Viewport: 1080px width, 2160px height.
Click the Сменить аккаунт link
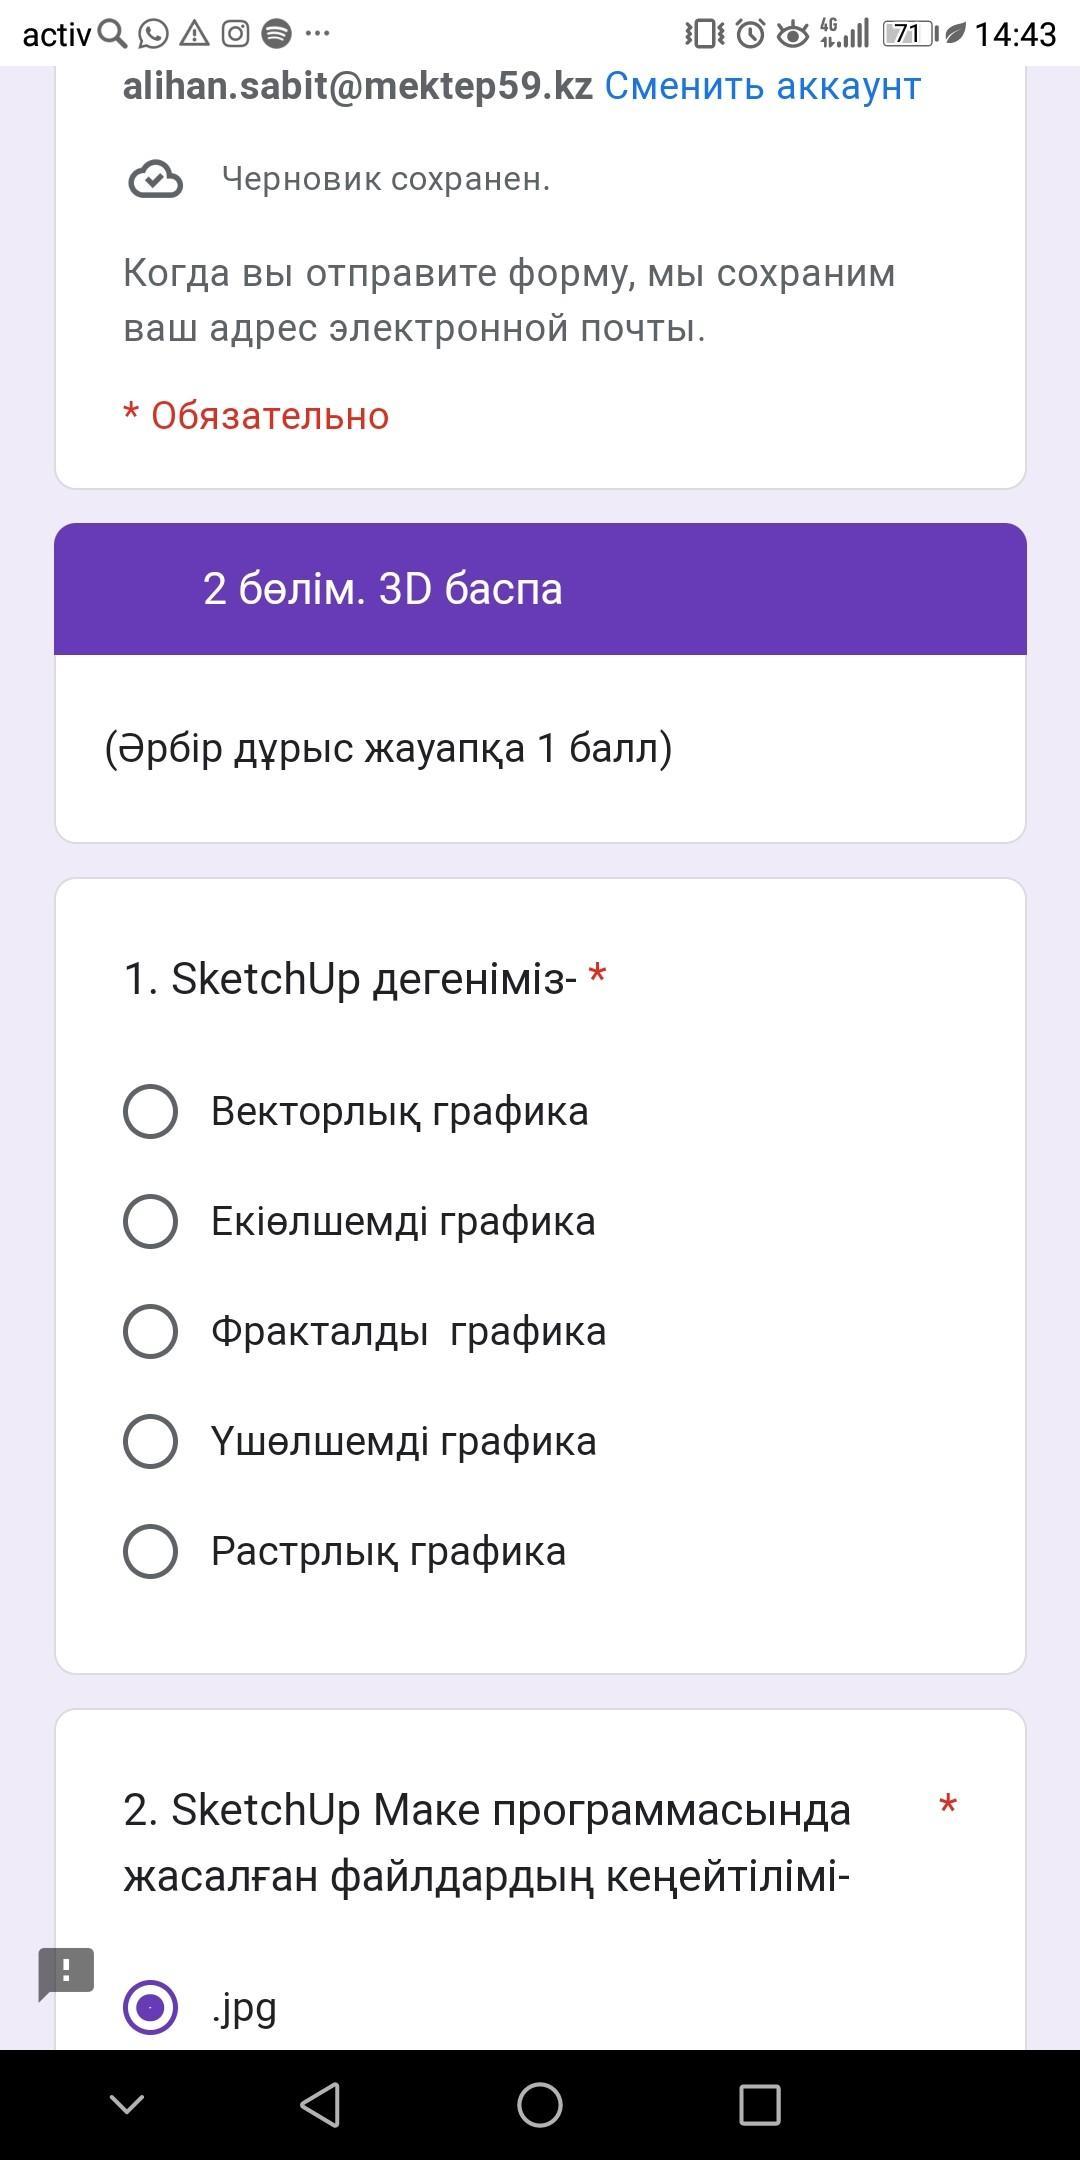coord(762,86)
